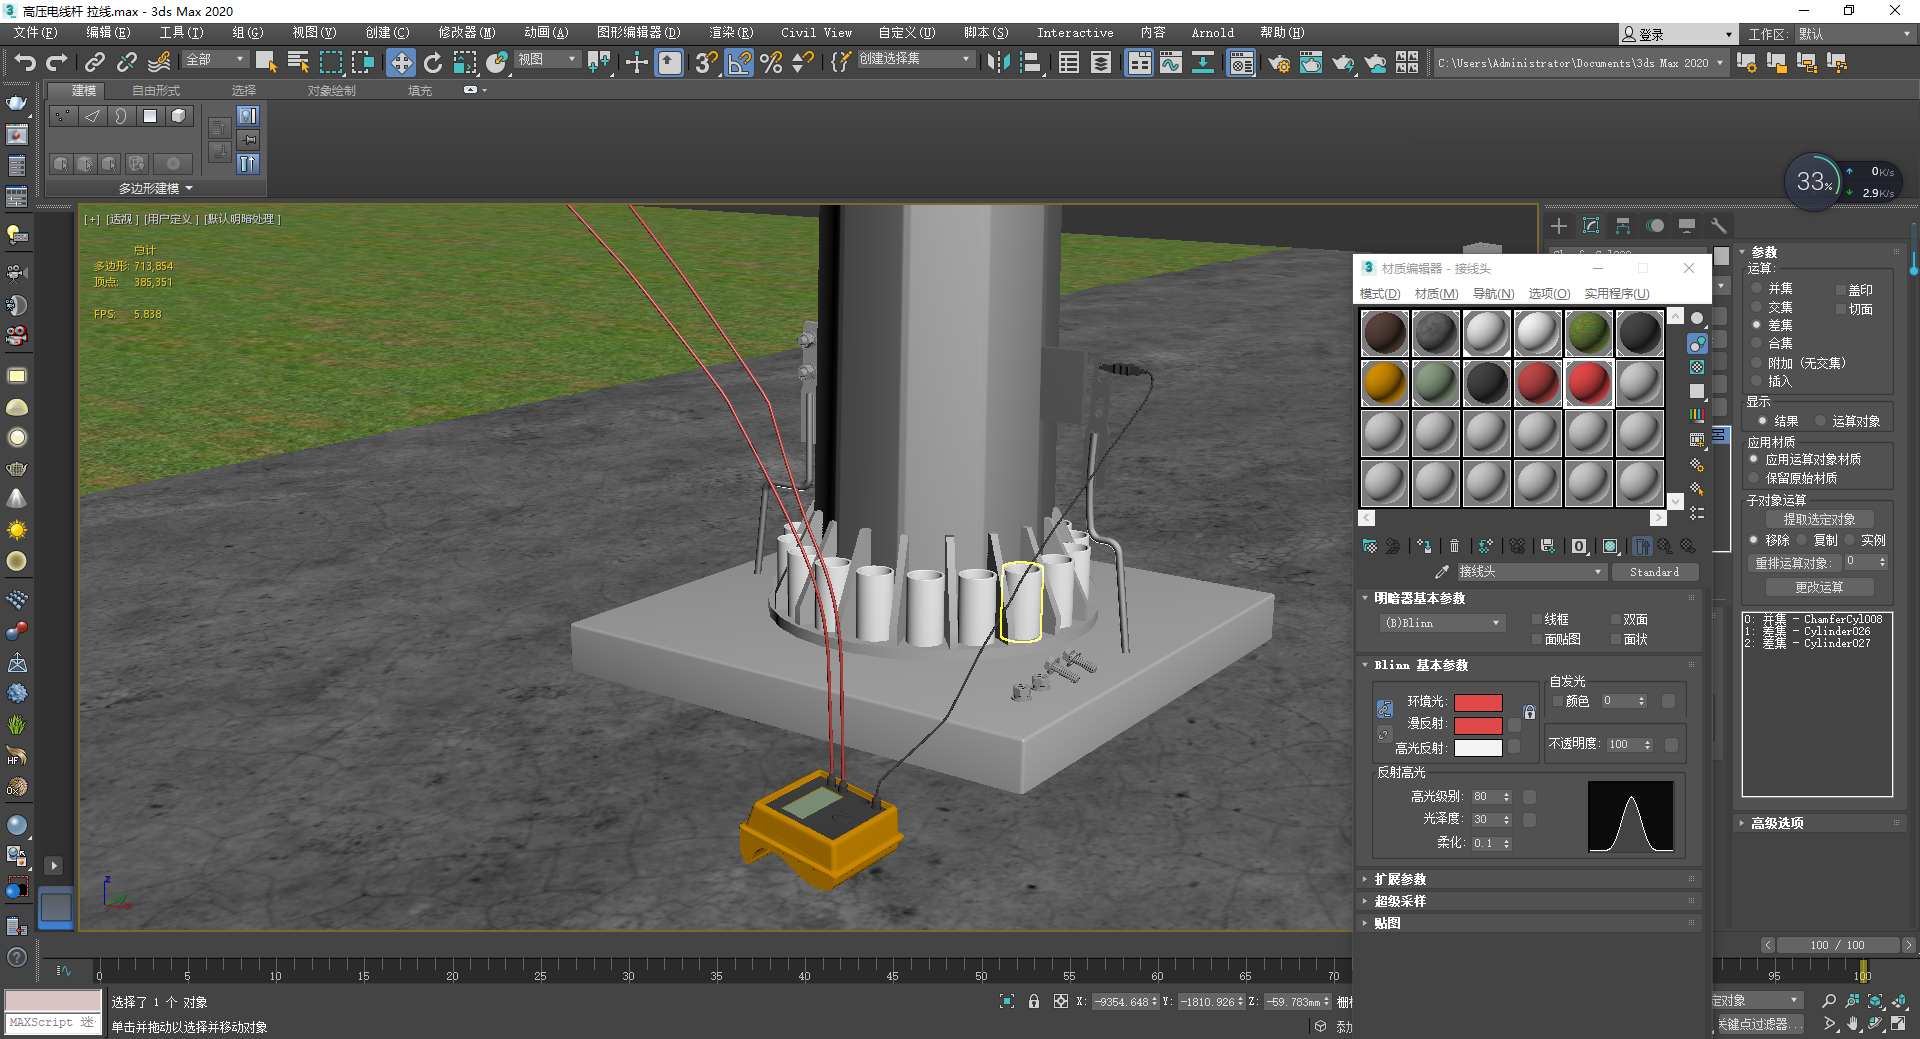Select the 交集 (intersection) radio button
This screenshot has width=1920, height=1039.
1756,307
